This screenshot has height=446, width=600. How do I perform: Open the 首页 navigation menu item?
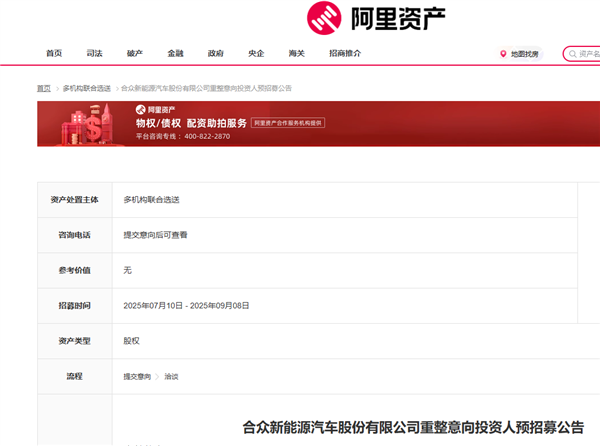pos(54,53)
